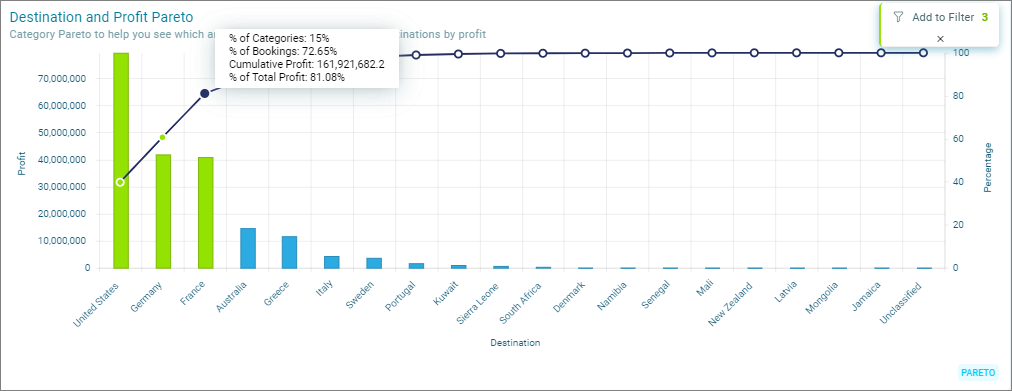Viewport: 1012px width, 391px height.
Task: Click the Sierra Leone axis label
Action: tap(478, 302)
